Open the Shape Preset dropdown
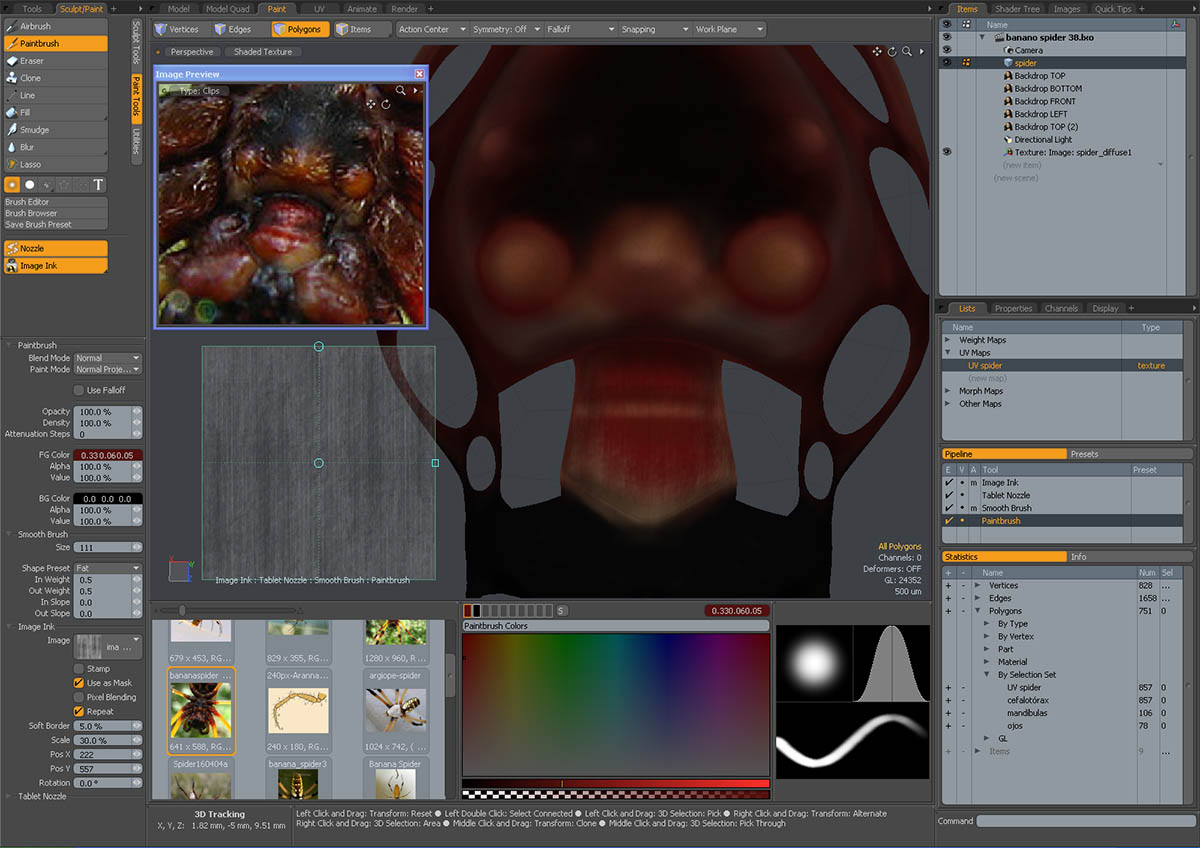 coord(108,568)
